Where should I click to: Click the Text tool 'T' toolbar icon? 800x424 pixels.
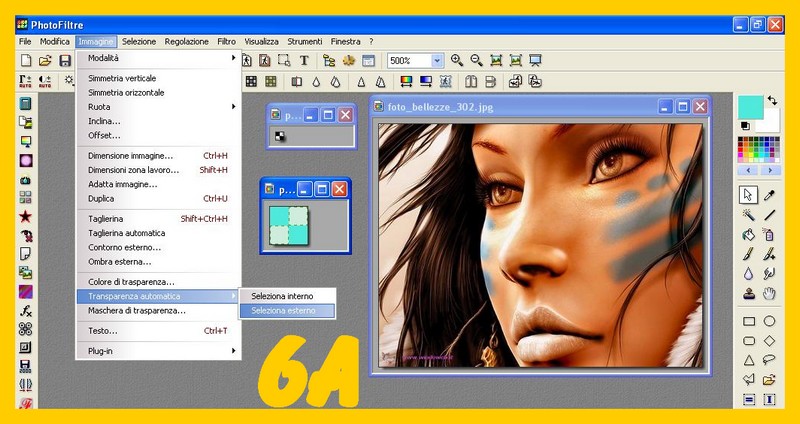tap(304, 61)
